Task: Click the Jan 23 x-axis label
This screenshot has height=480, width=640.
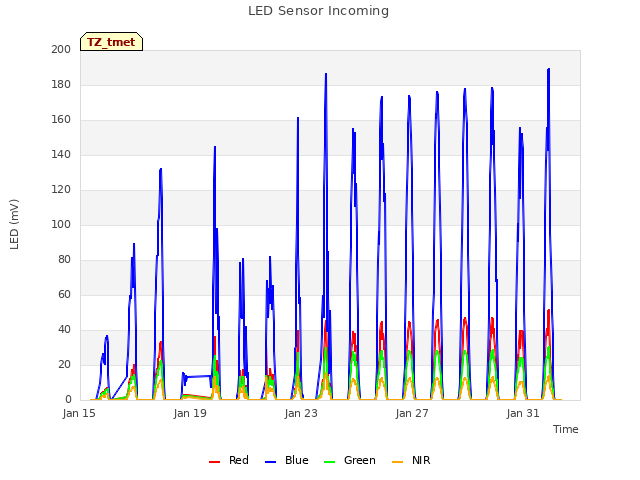Action: [x=301, y=413]
